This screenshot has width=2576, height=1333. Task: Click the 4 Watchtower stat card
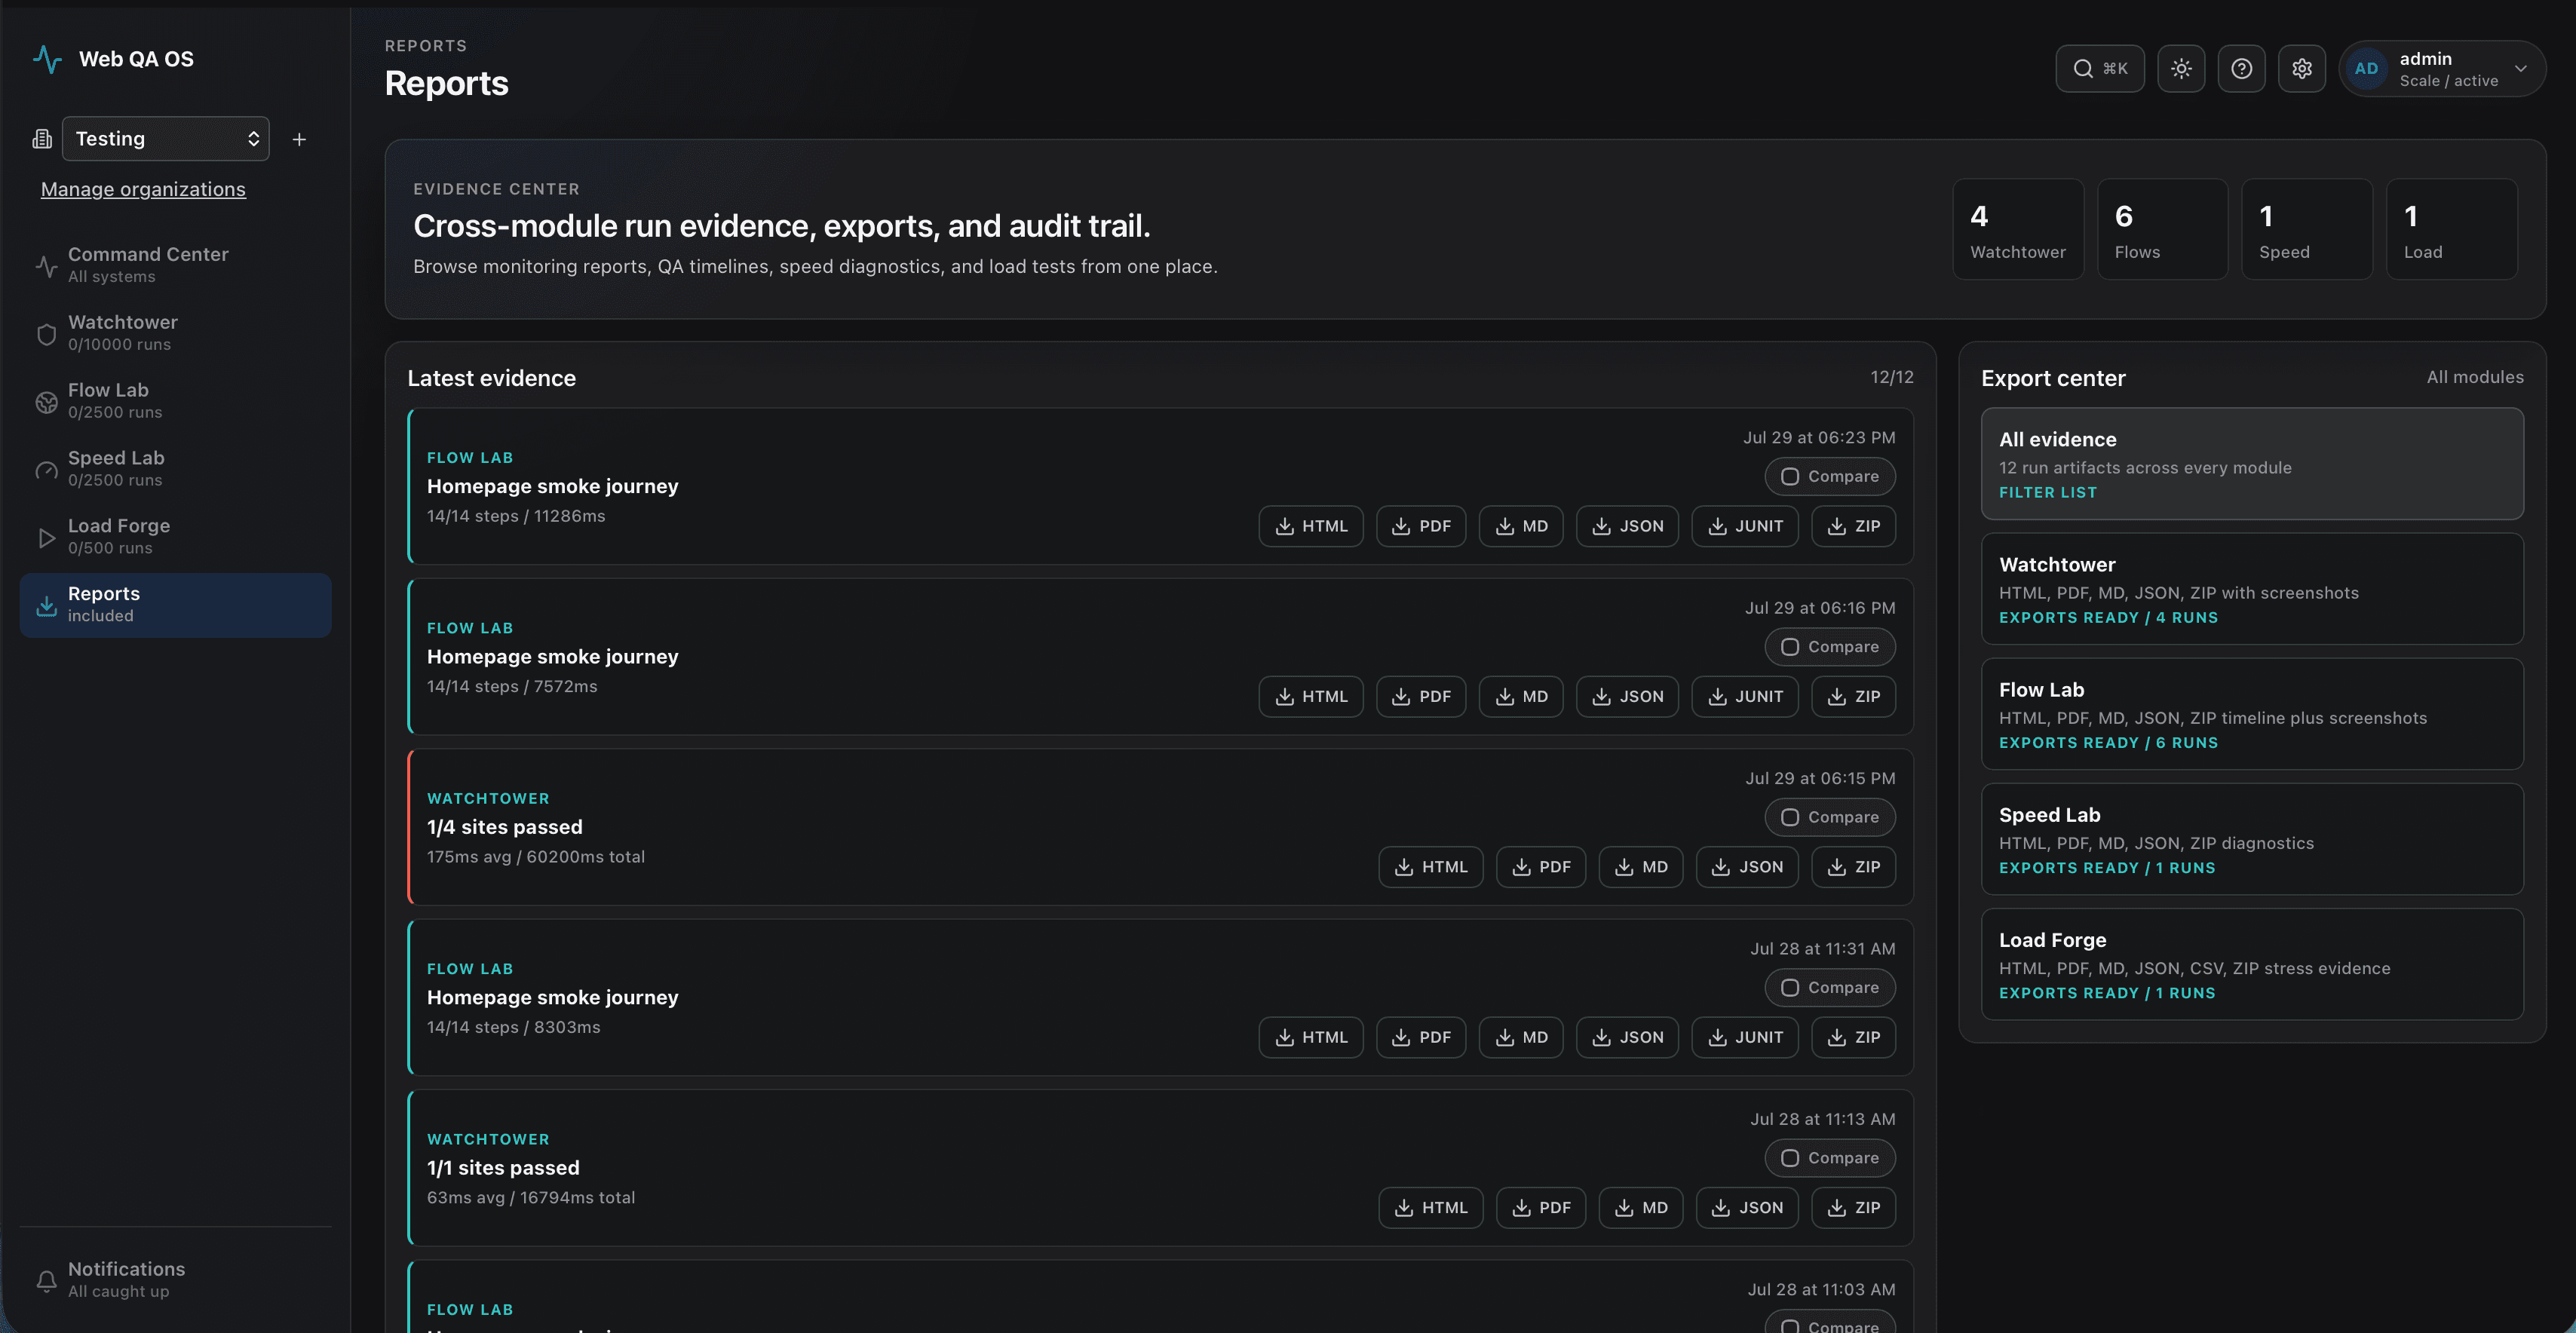point(2018,229)
